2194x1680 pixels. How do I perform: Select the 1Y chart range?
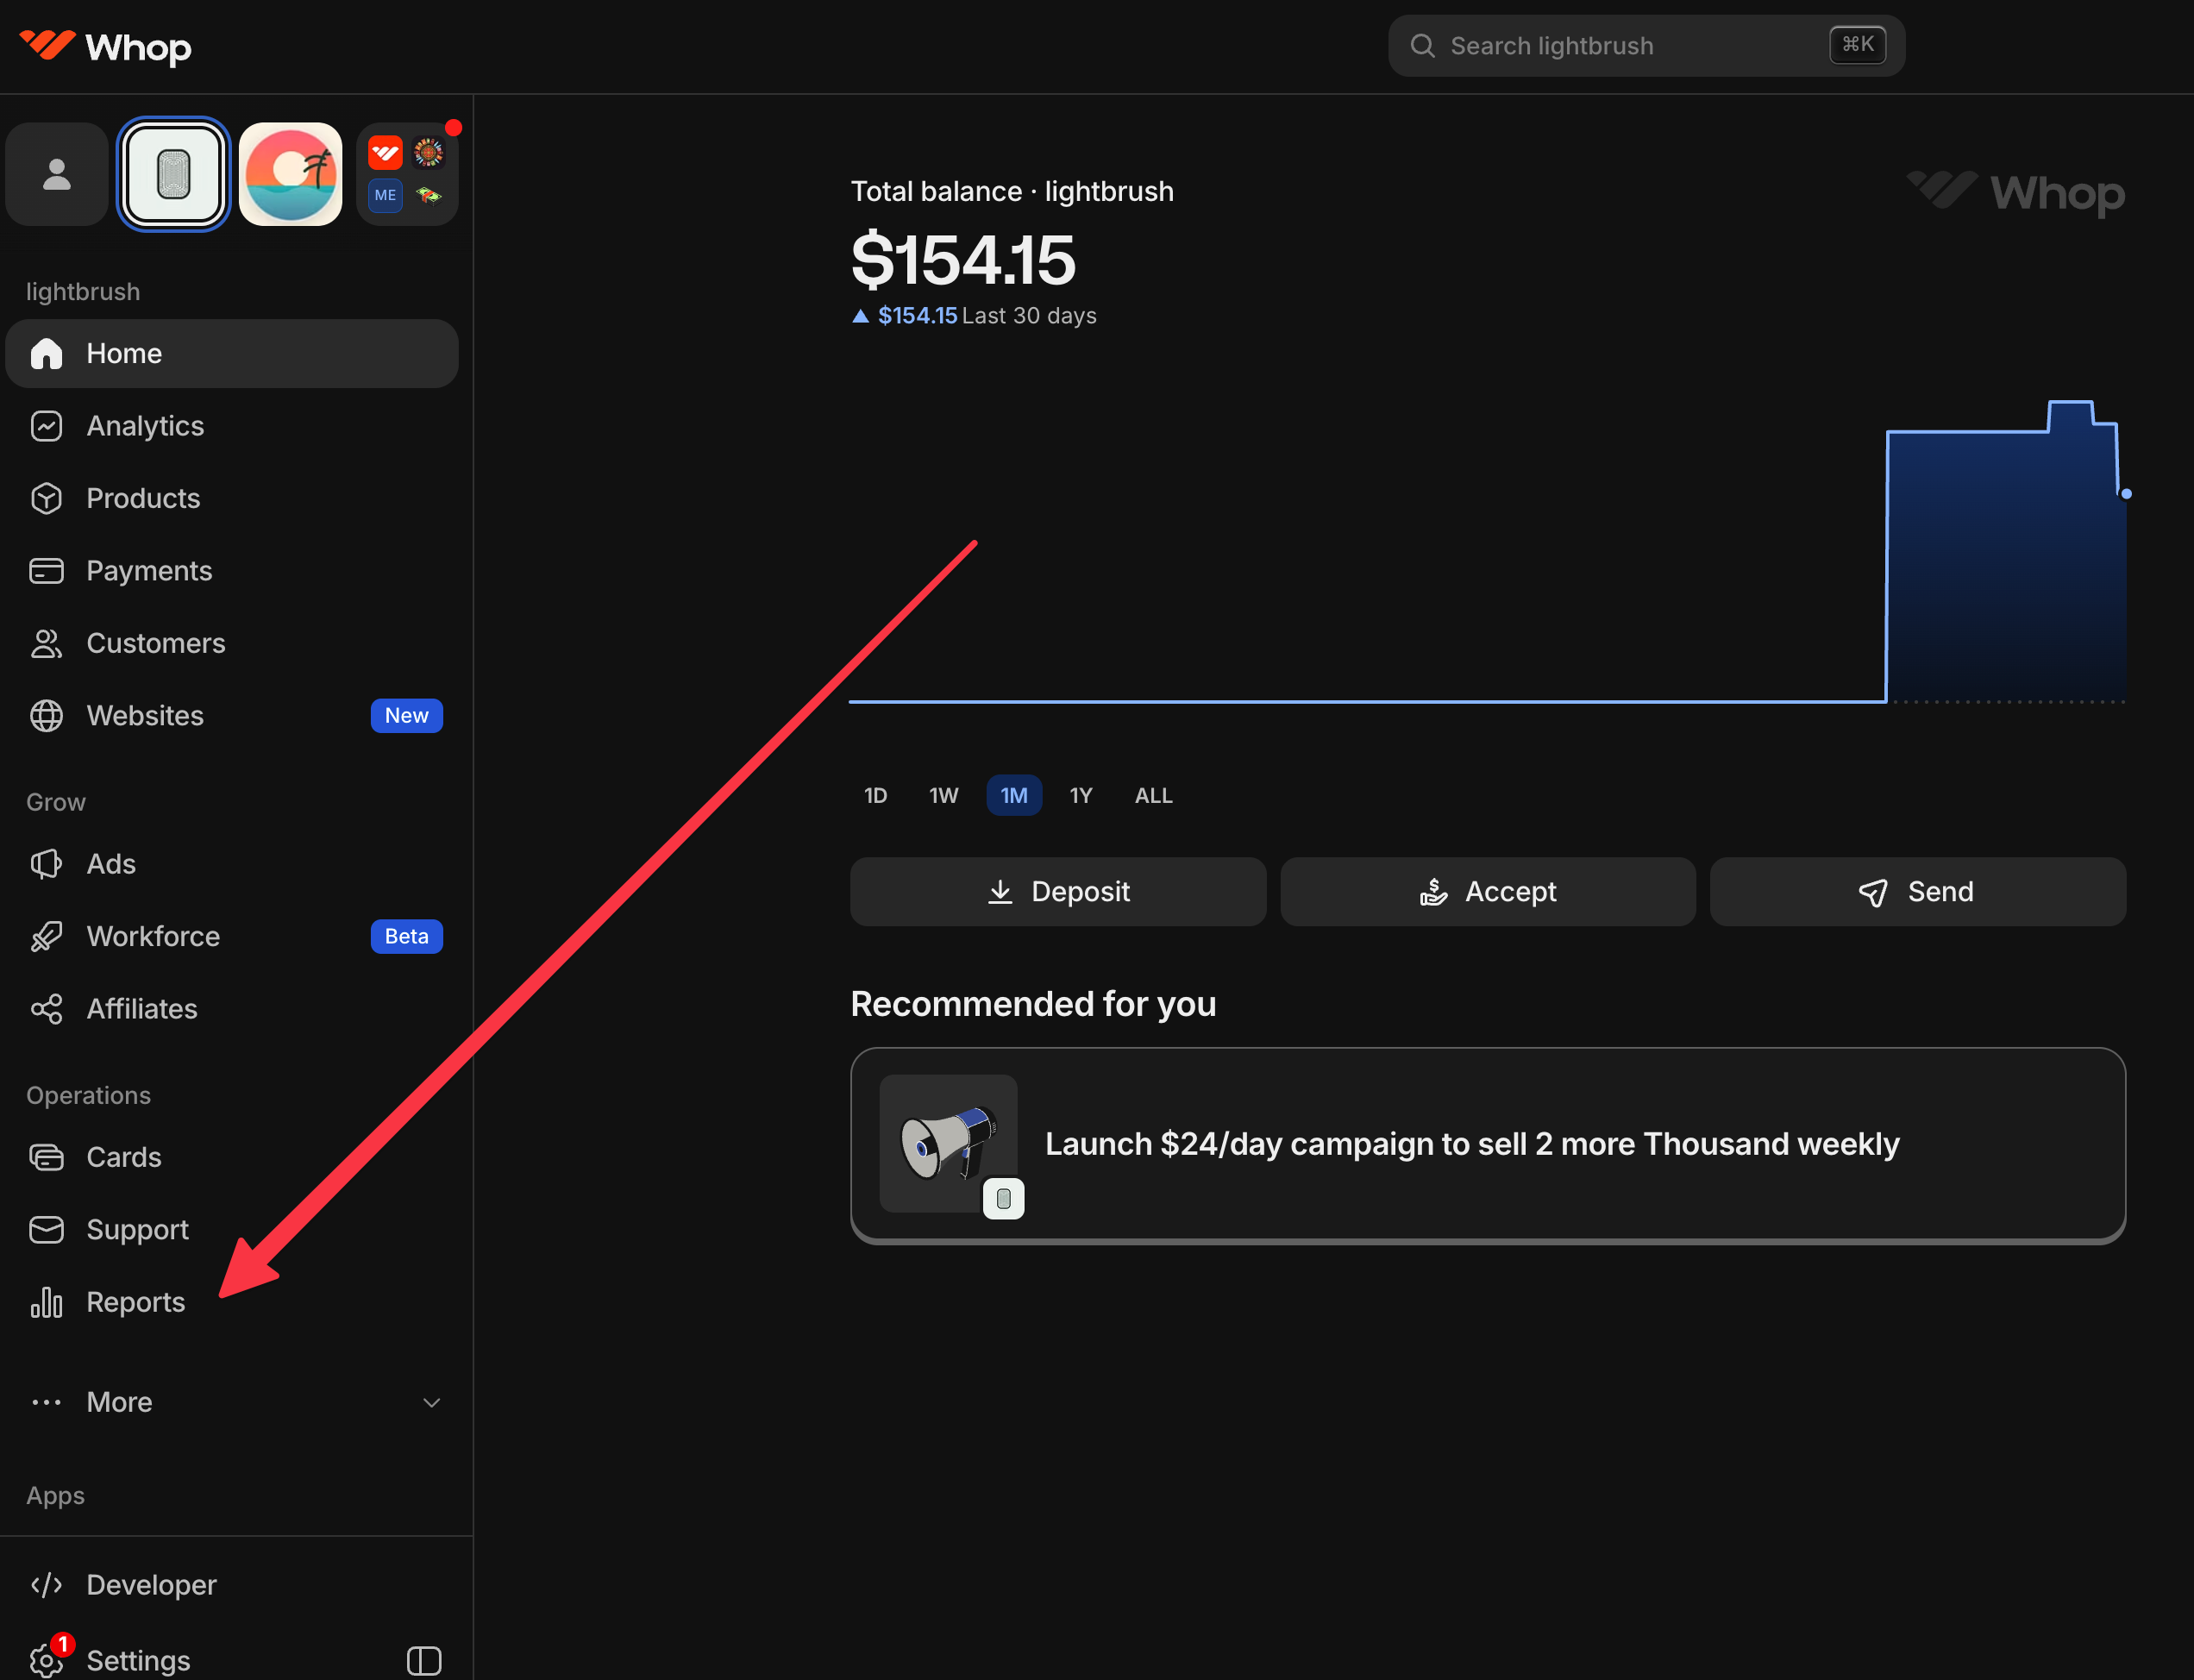[1080, 796]
